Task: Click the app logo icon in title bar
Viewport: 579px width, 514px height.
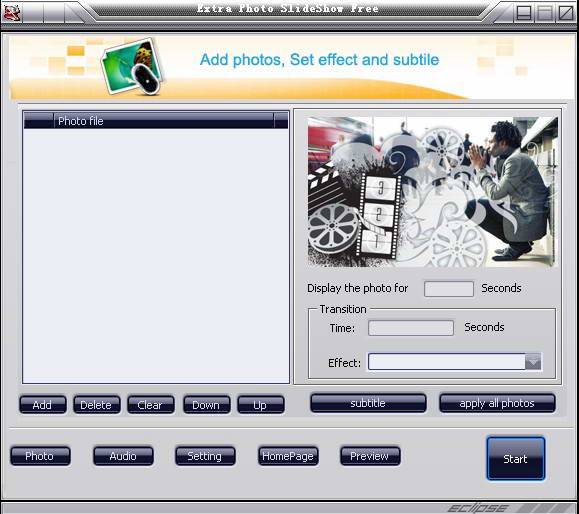Action: click(x=12, y=13)
